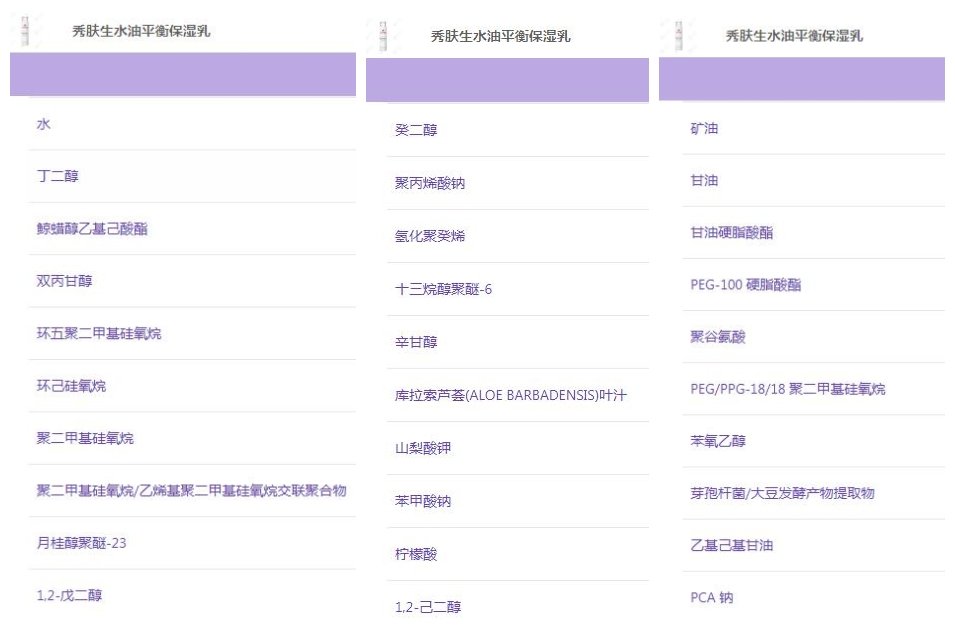Click the 矿油 ingredient
955x629 pixels.
(x=704, y=129)
